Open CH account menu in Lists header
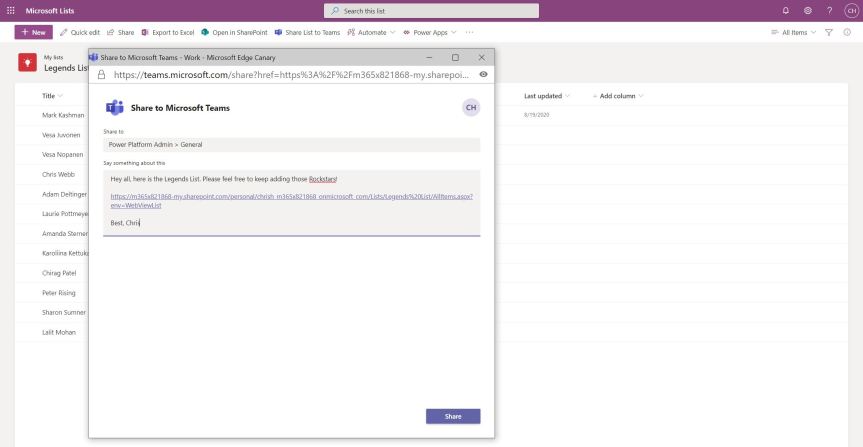Viewport: 863px width, 447px height. tap(851, 10)
